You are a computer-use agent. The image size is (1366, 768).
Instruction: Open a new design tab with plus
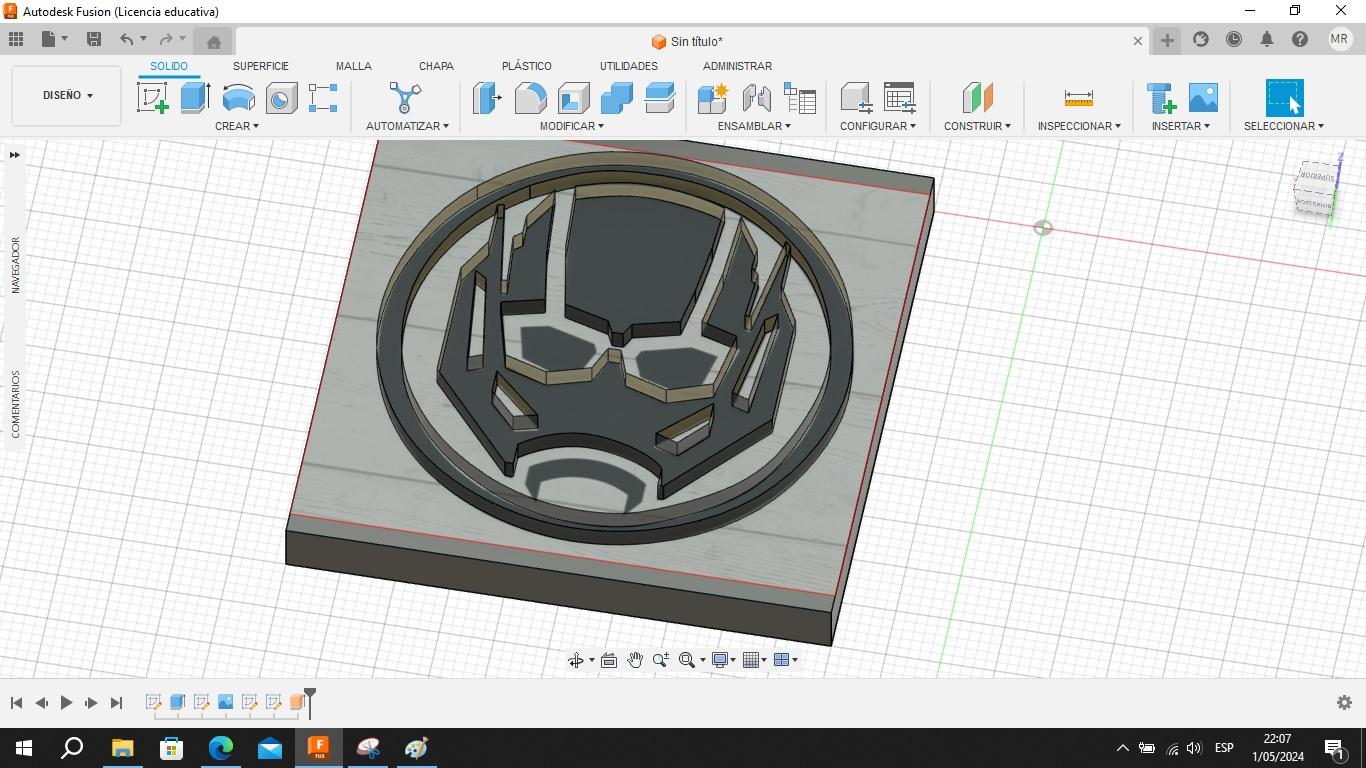pyautogui.click(x=1166, y=40)
